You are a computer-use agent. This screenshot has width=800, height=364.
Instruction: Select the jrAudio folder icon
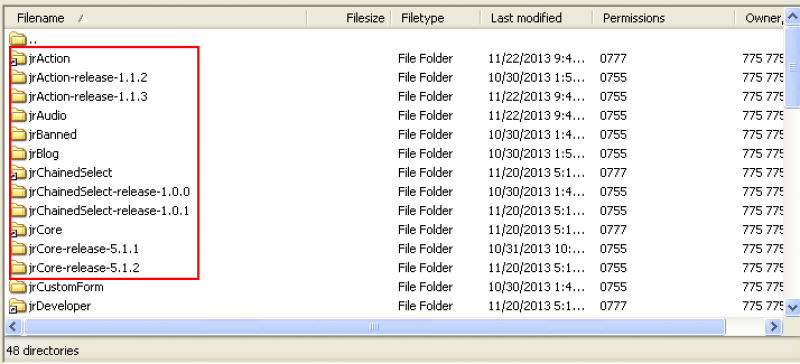18,116
